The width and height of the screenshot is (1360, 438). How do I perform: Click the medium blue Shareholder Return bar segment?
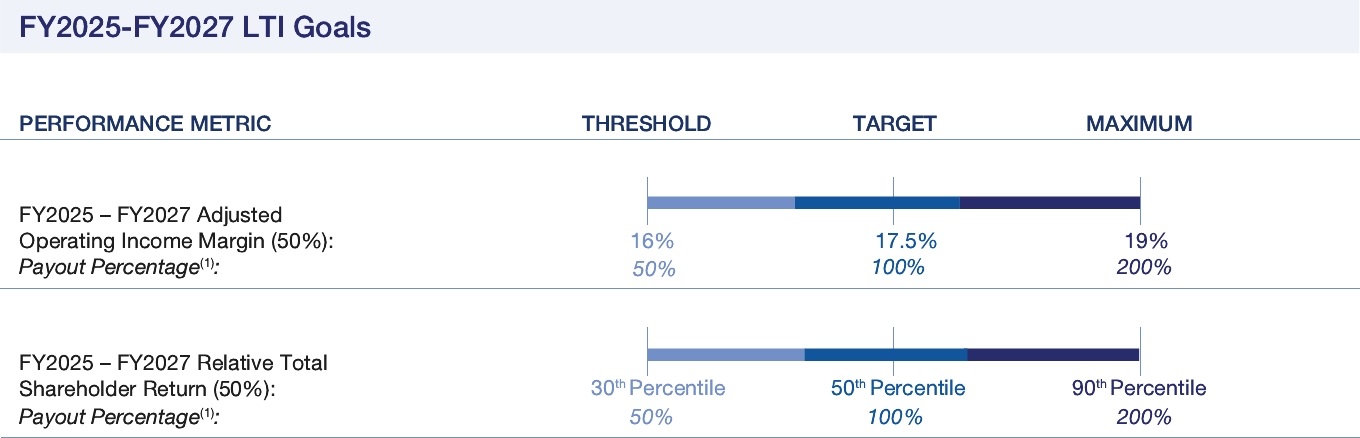(x=886, y=354)
